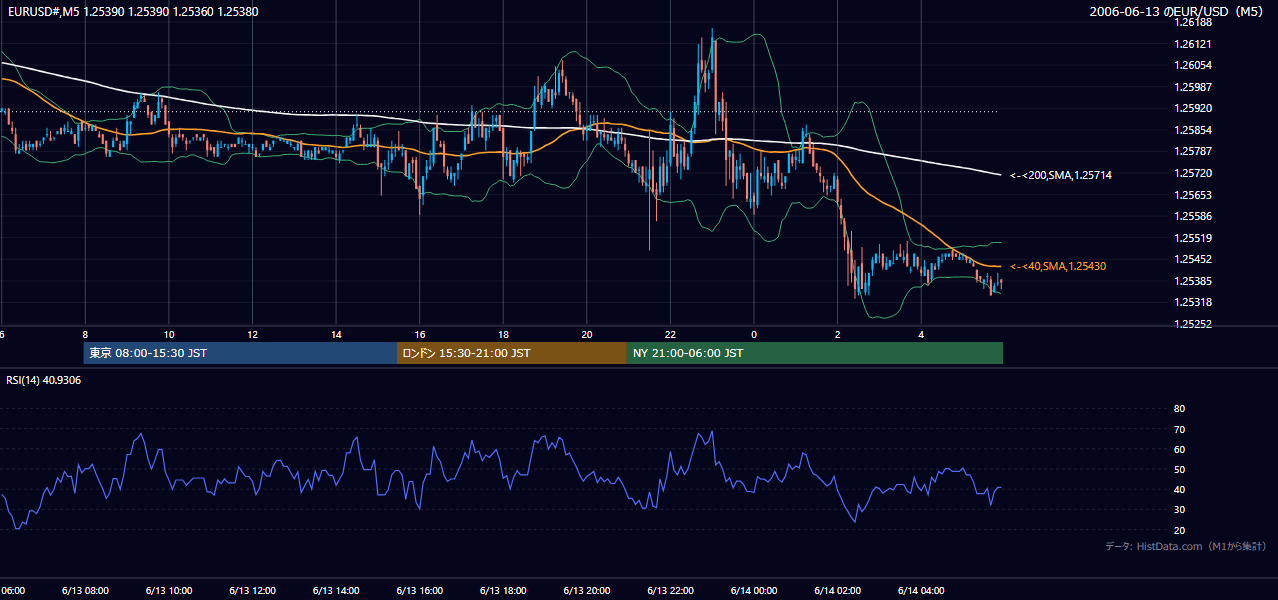The height and width of the screenshot is (600, 1278).
Task: Click price axis label 1.26054
Action: coord(1193,65)
